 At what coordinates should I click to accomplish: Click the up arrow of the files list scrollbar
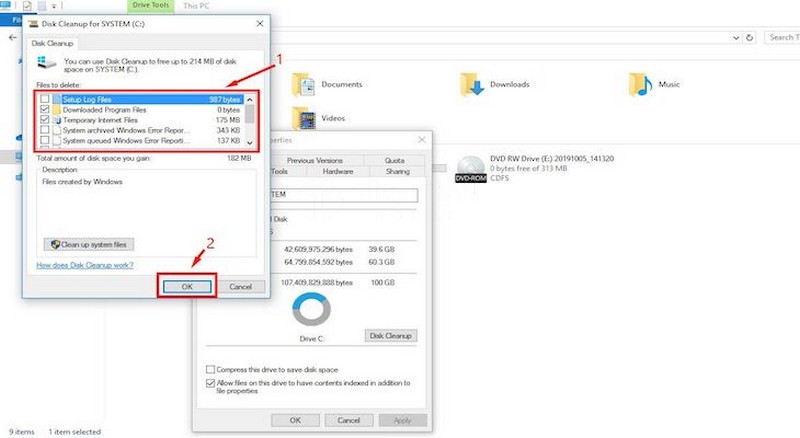249,100
